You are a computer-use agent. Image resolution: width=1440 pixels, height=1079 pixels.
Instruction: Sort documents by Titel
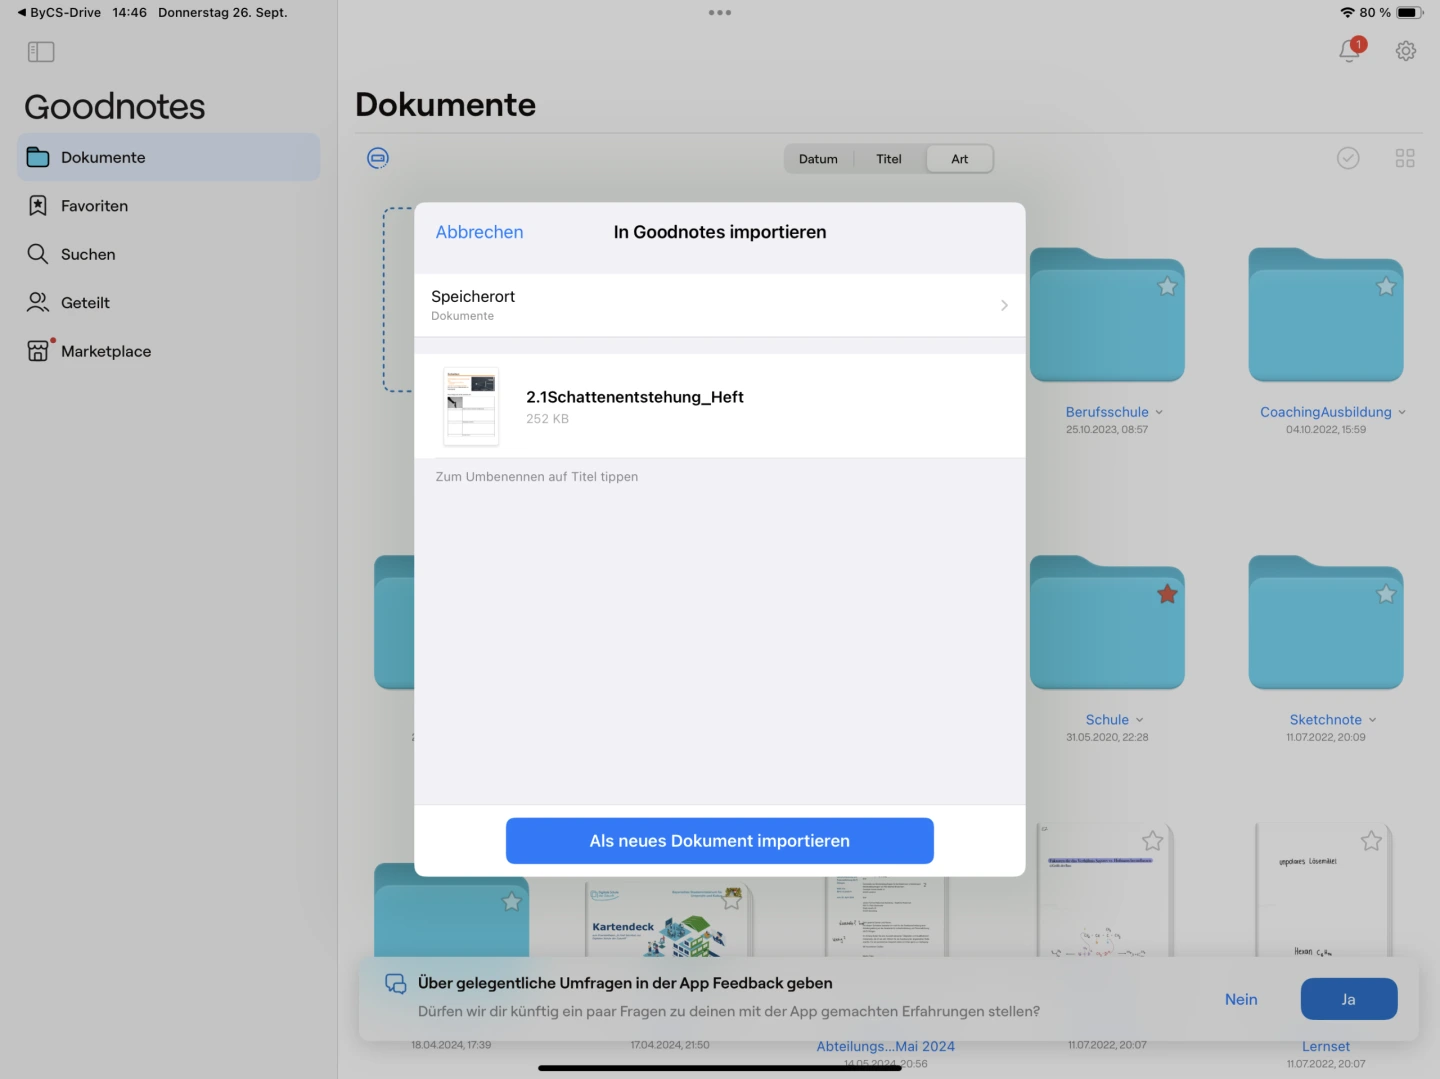click(x=888, y=159)
